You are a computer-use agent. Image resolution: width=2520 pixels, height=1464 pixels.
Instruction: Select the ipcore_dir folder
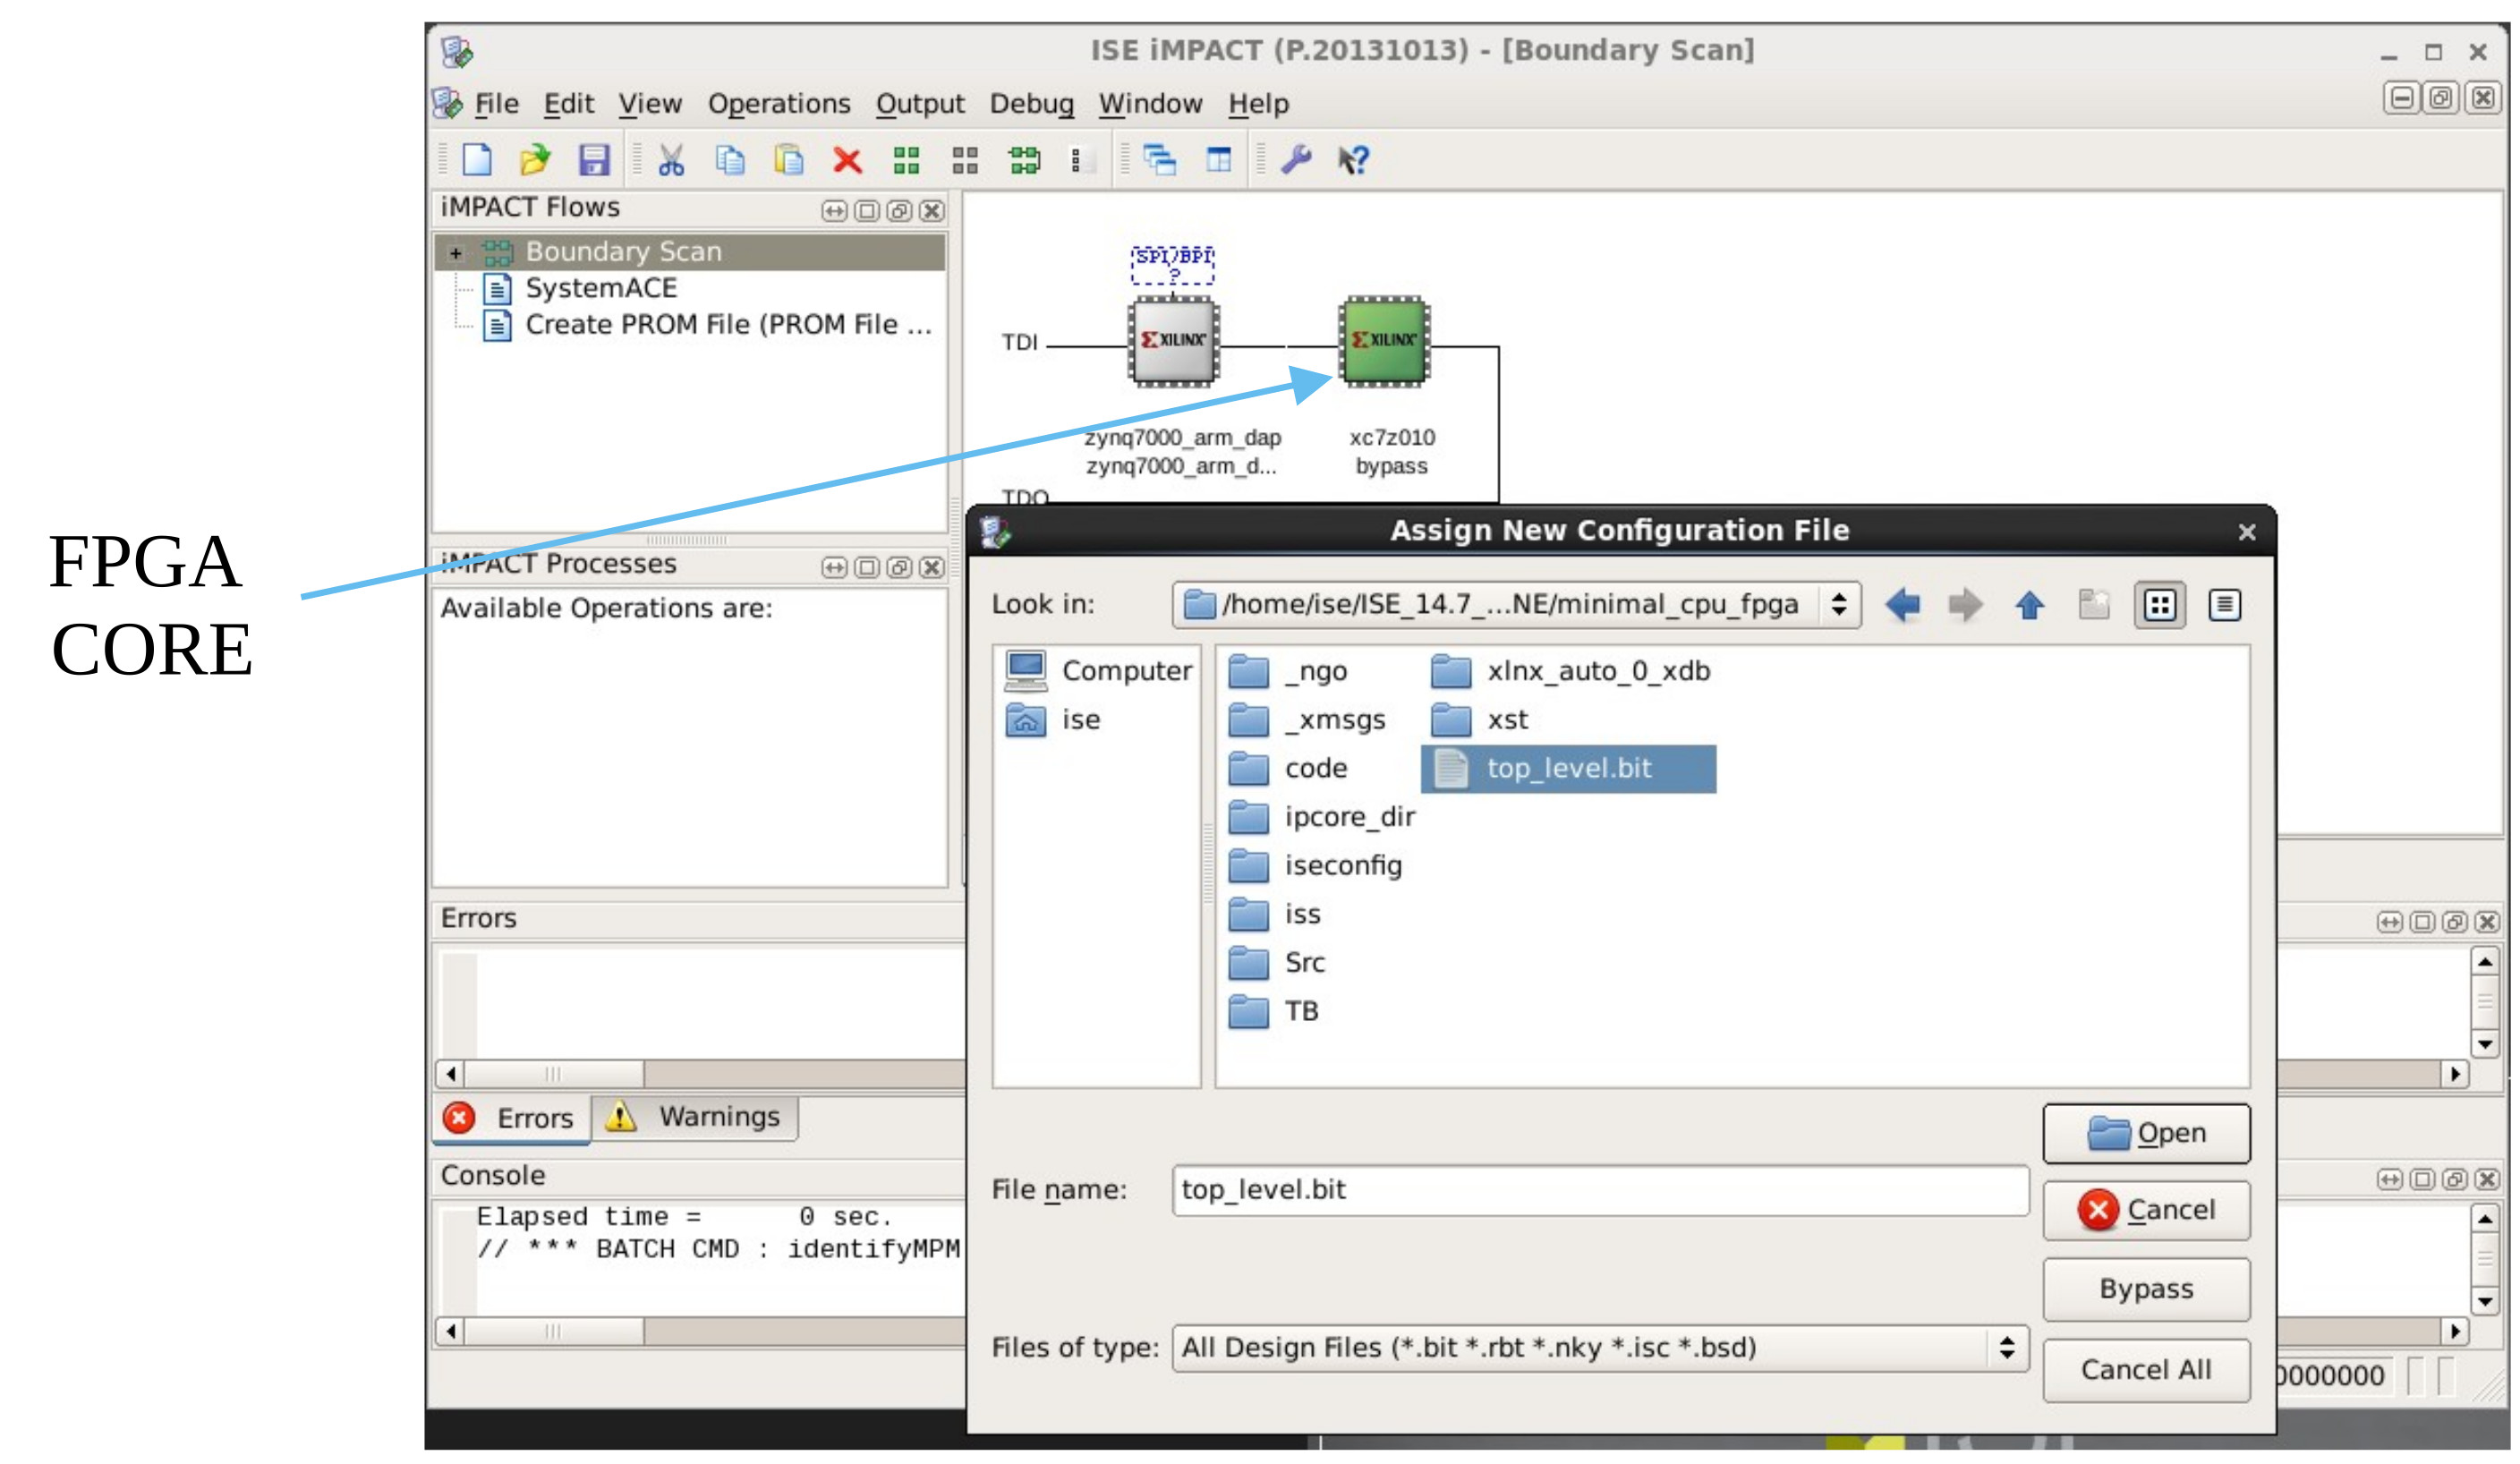[1321, 817]
